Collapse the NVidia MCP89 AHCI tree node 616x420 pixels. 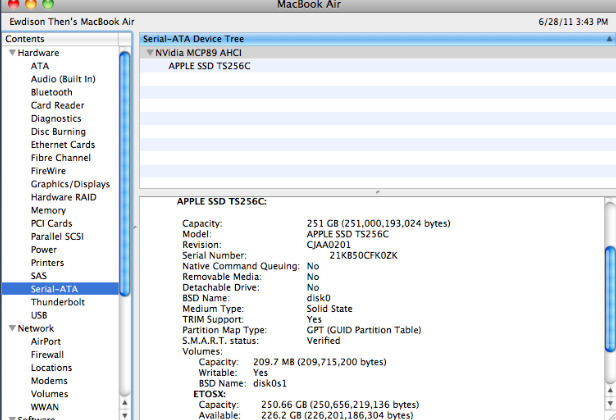(149, 52)
